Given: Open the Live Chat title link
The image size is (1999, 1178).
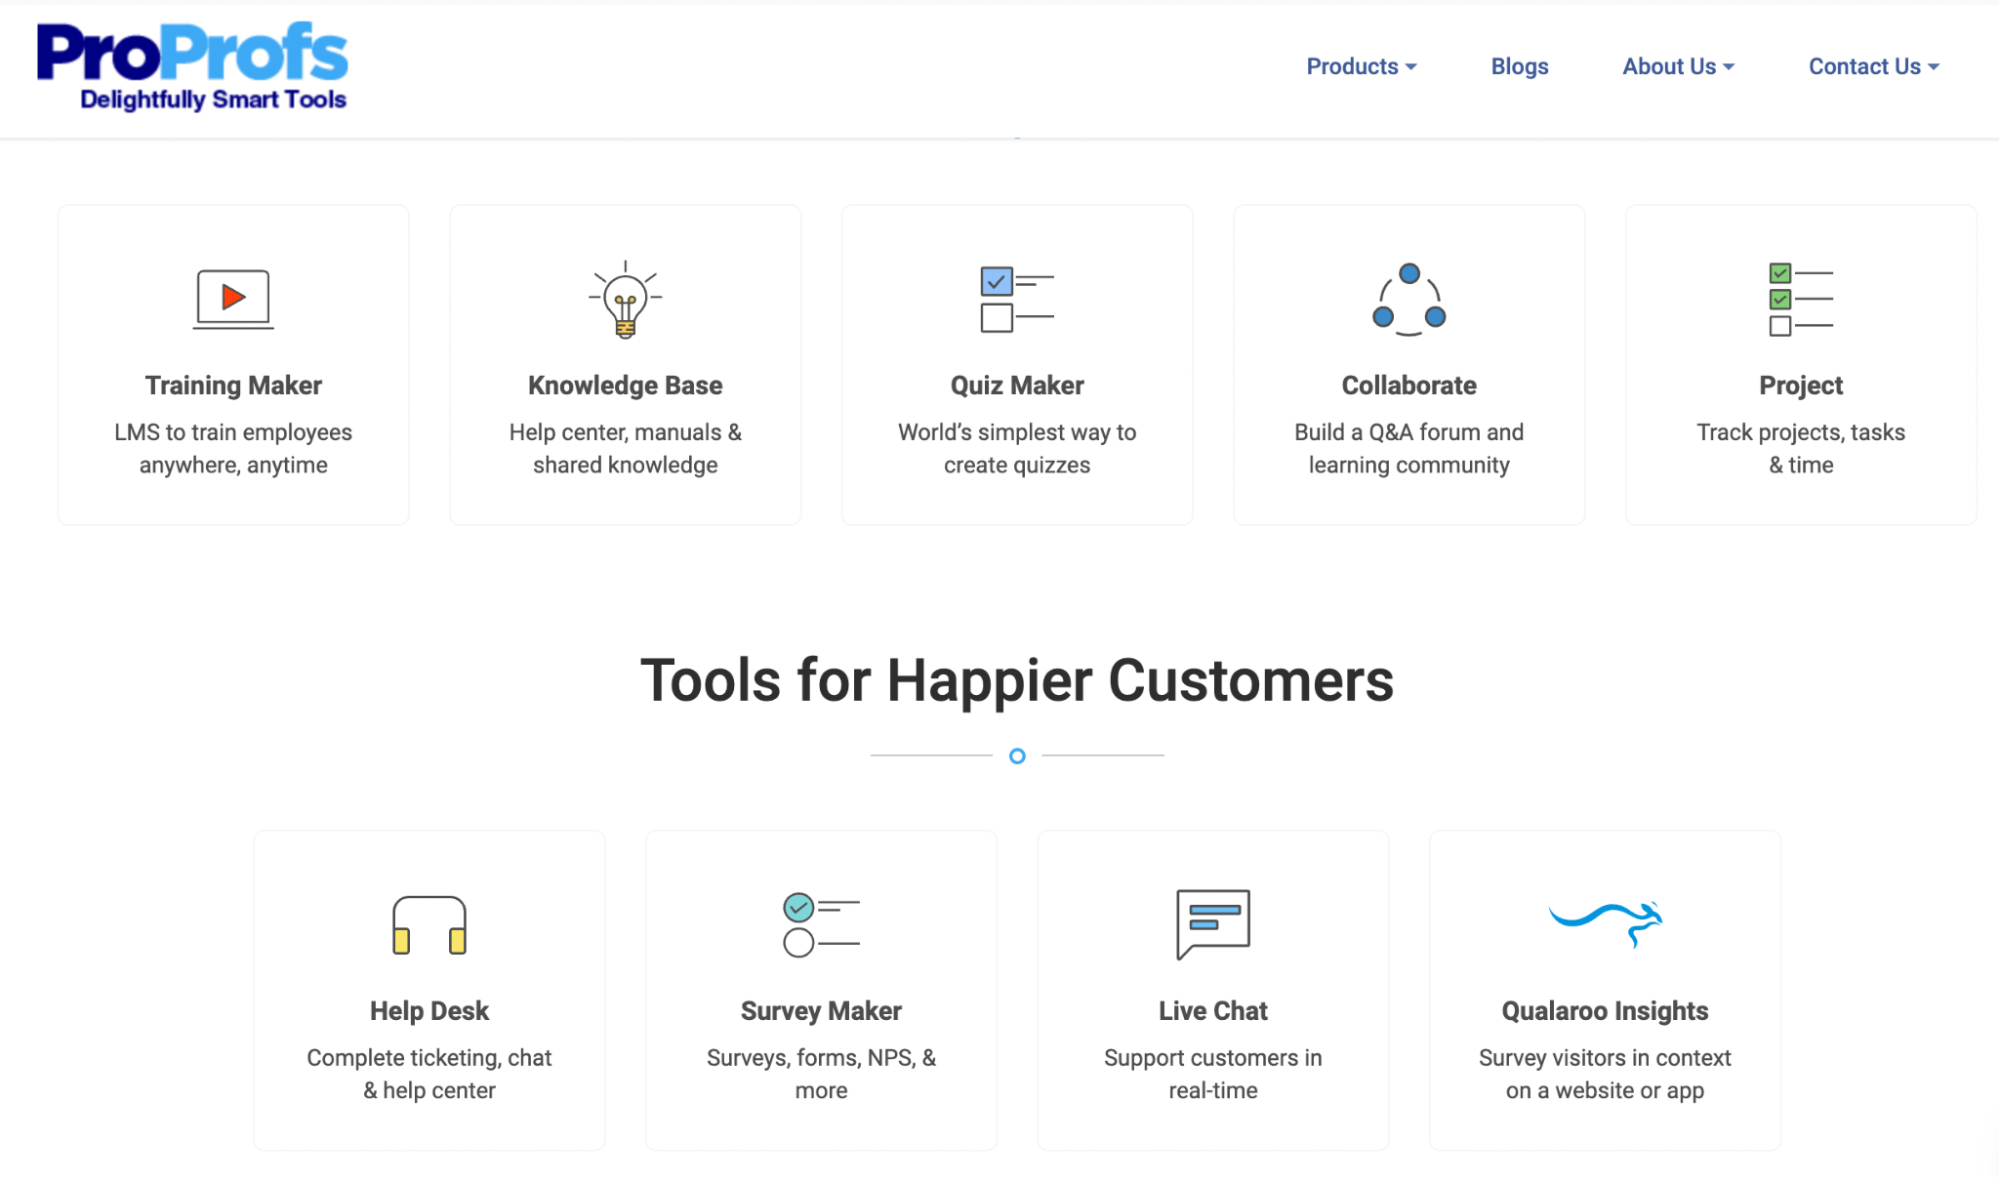Looking at the screenshot, I should (x=1213, y=1011).
